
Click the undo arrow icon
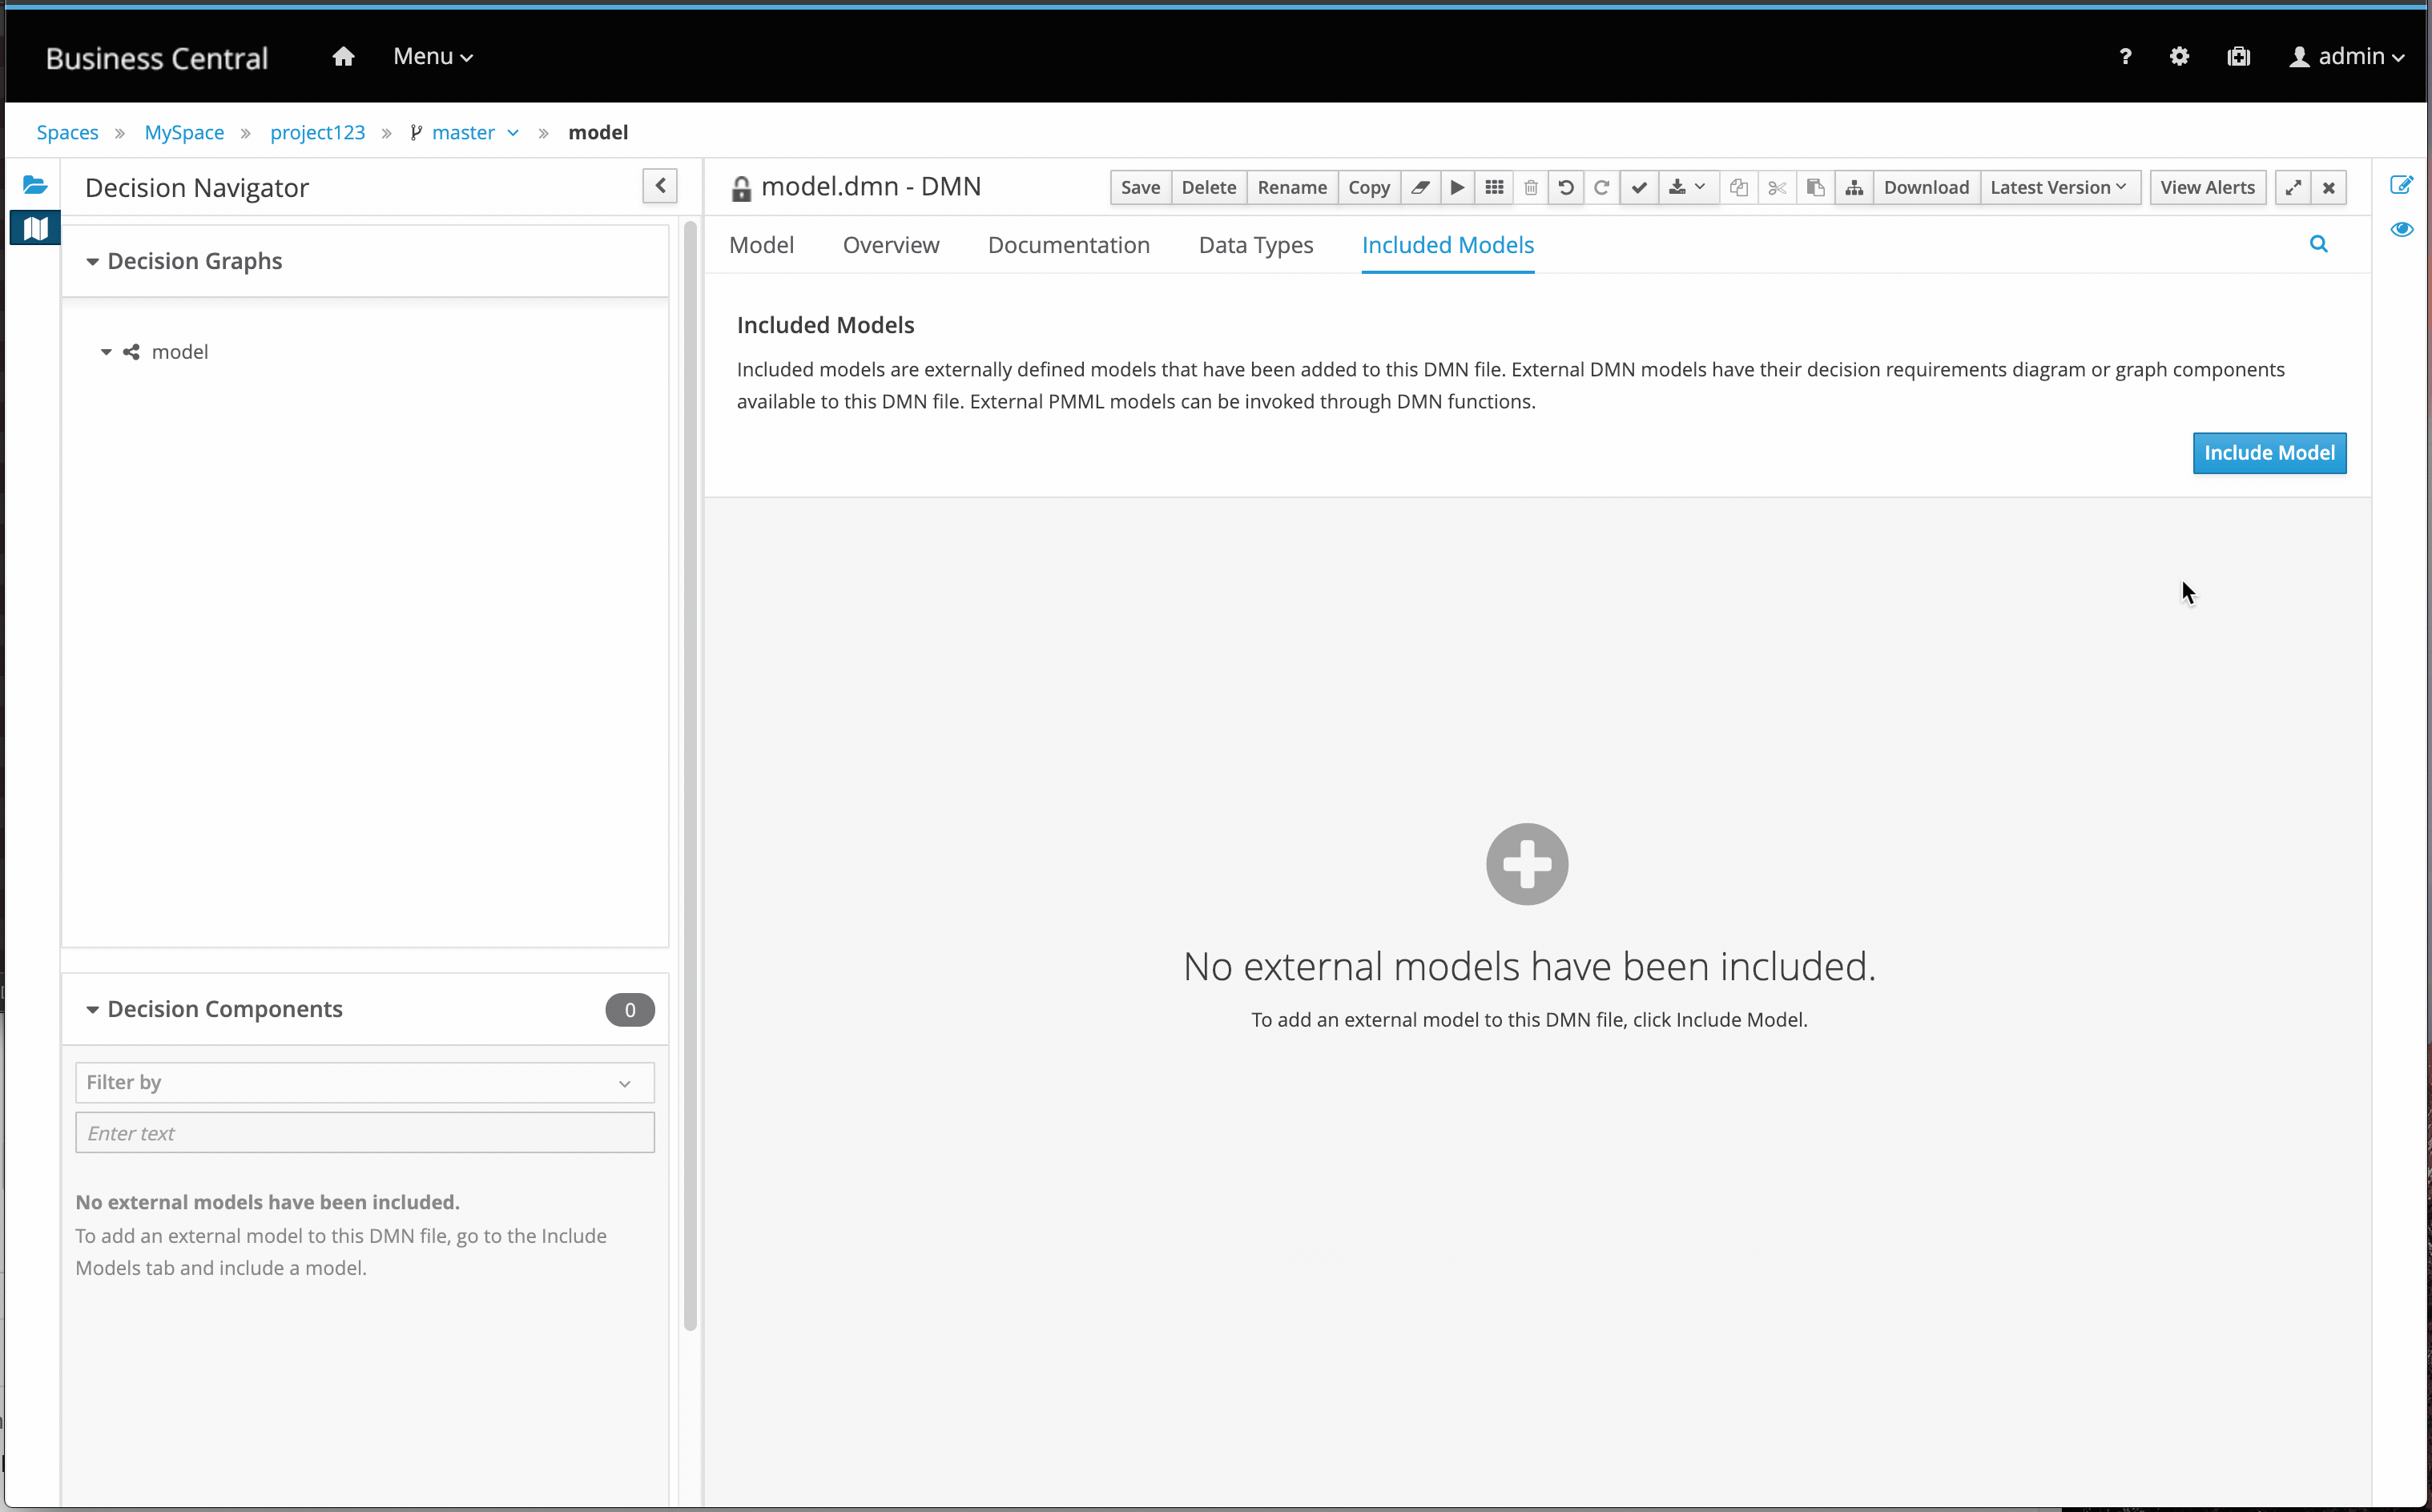(x=1566, y=187)
